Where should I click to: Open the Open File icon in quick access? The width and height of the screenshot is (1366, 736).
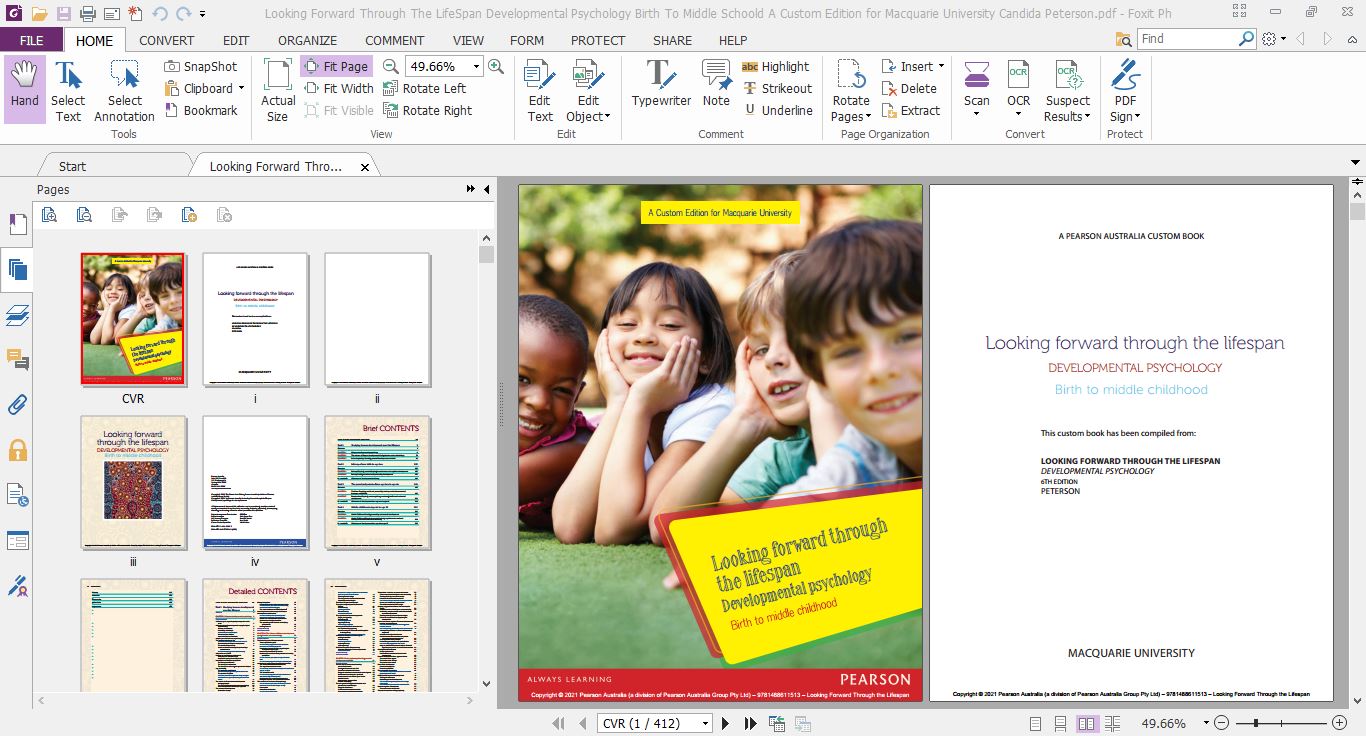coord(39,14)
